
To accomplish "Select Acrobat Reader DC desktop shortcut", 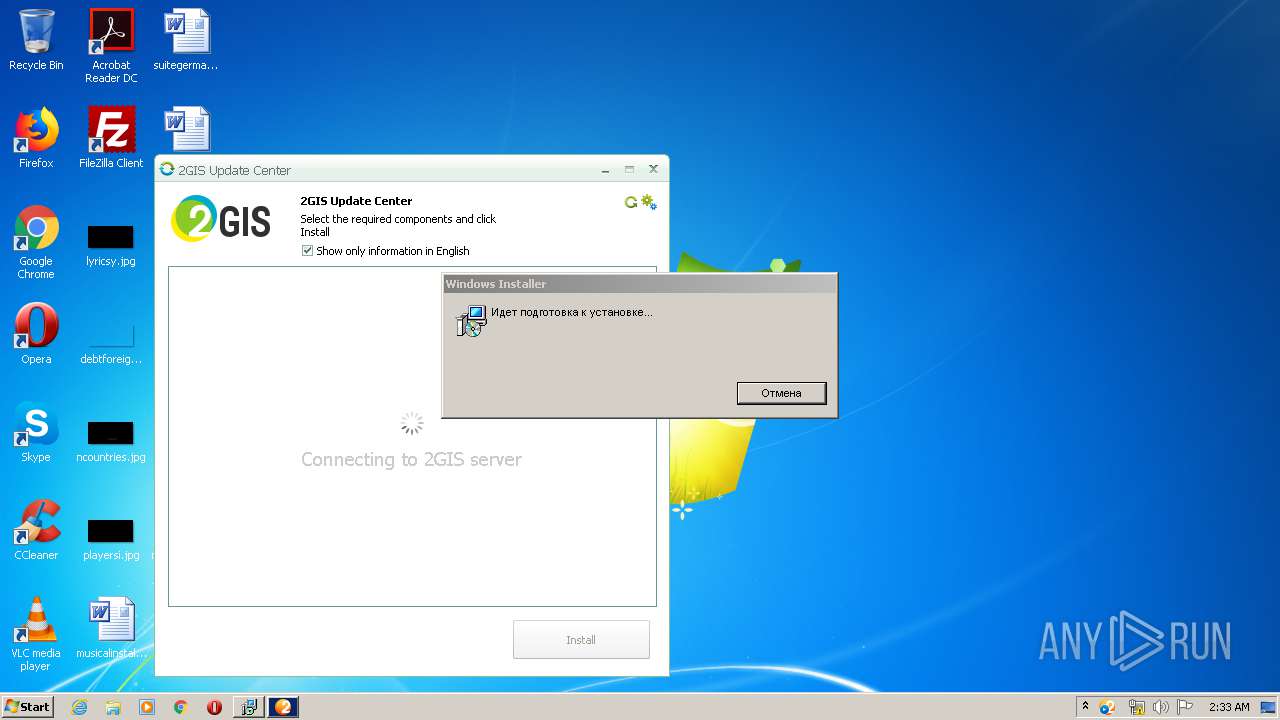I will tap(111, 46).
